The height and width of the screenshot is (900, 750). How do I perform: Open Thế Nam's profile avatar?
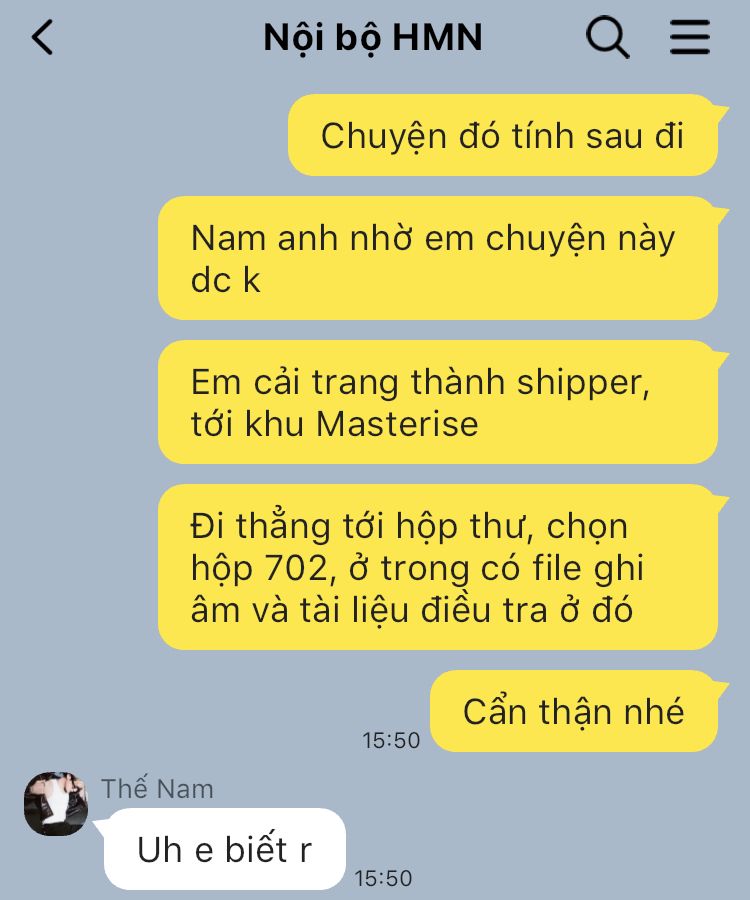click(56, 803)
